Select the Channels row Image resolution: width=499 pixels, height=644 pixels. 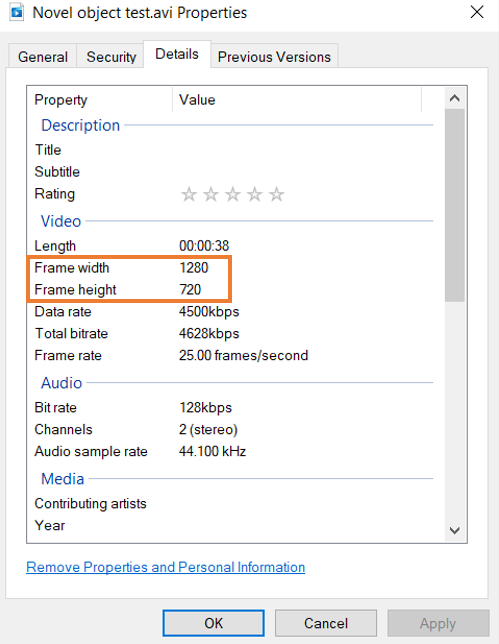point(232,429)
